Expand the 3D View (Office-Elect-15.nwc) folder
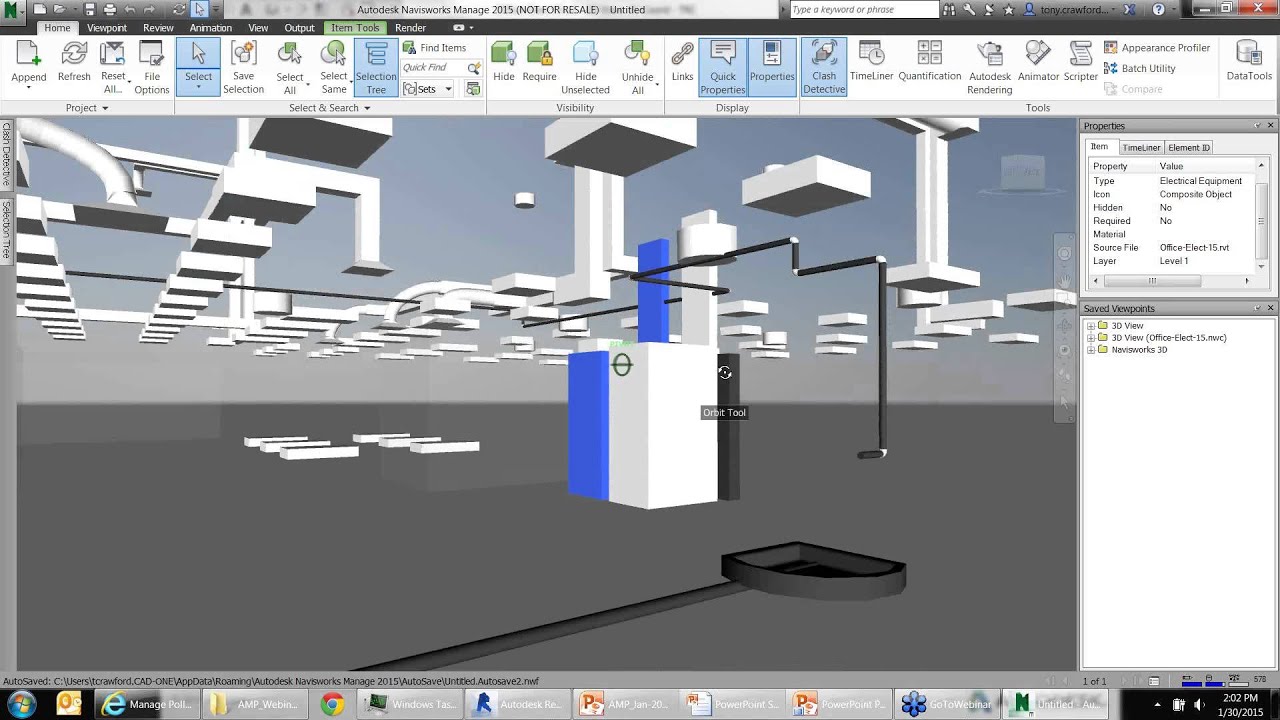Screen dimensions: 1280x720 point(1091,338)
